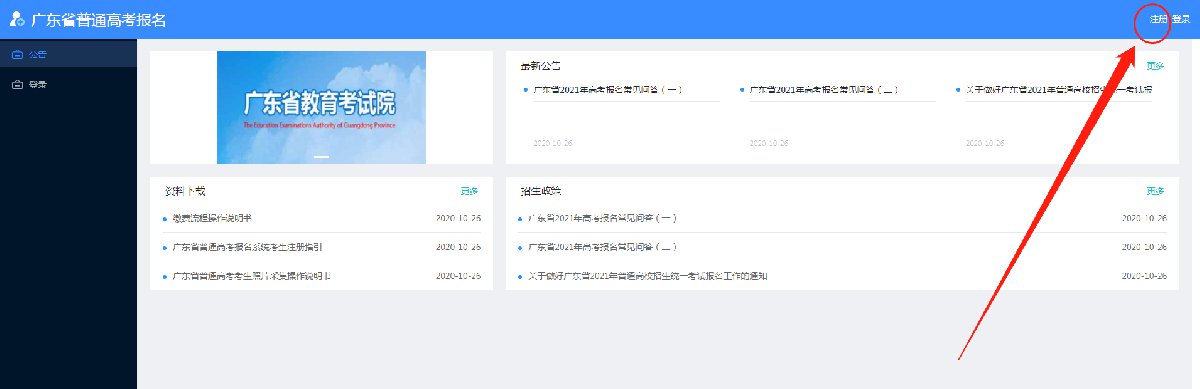
Task: Click date in 招生政策 统一考试报名 通知 row
Action: pyautogui.click(x=1144, y=275)
